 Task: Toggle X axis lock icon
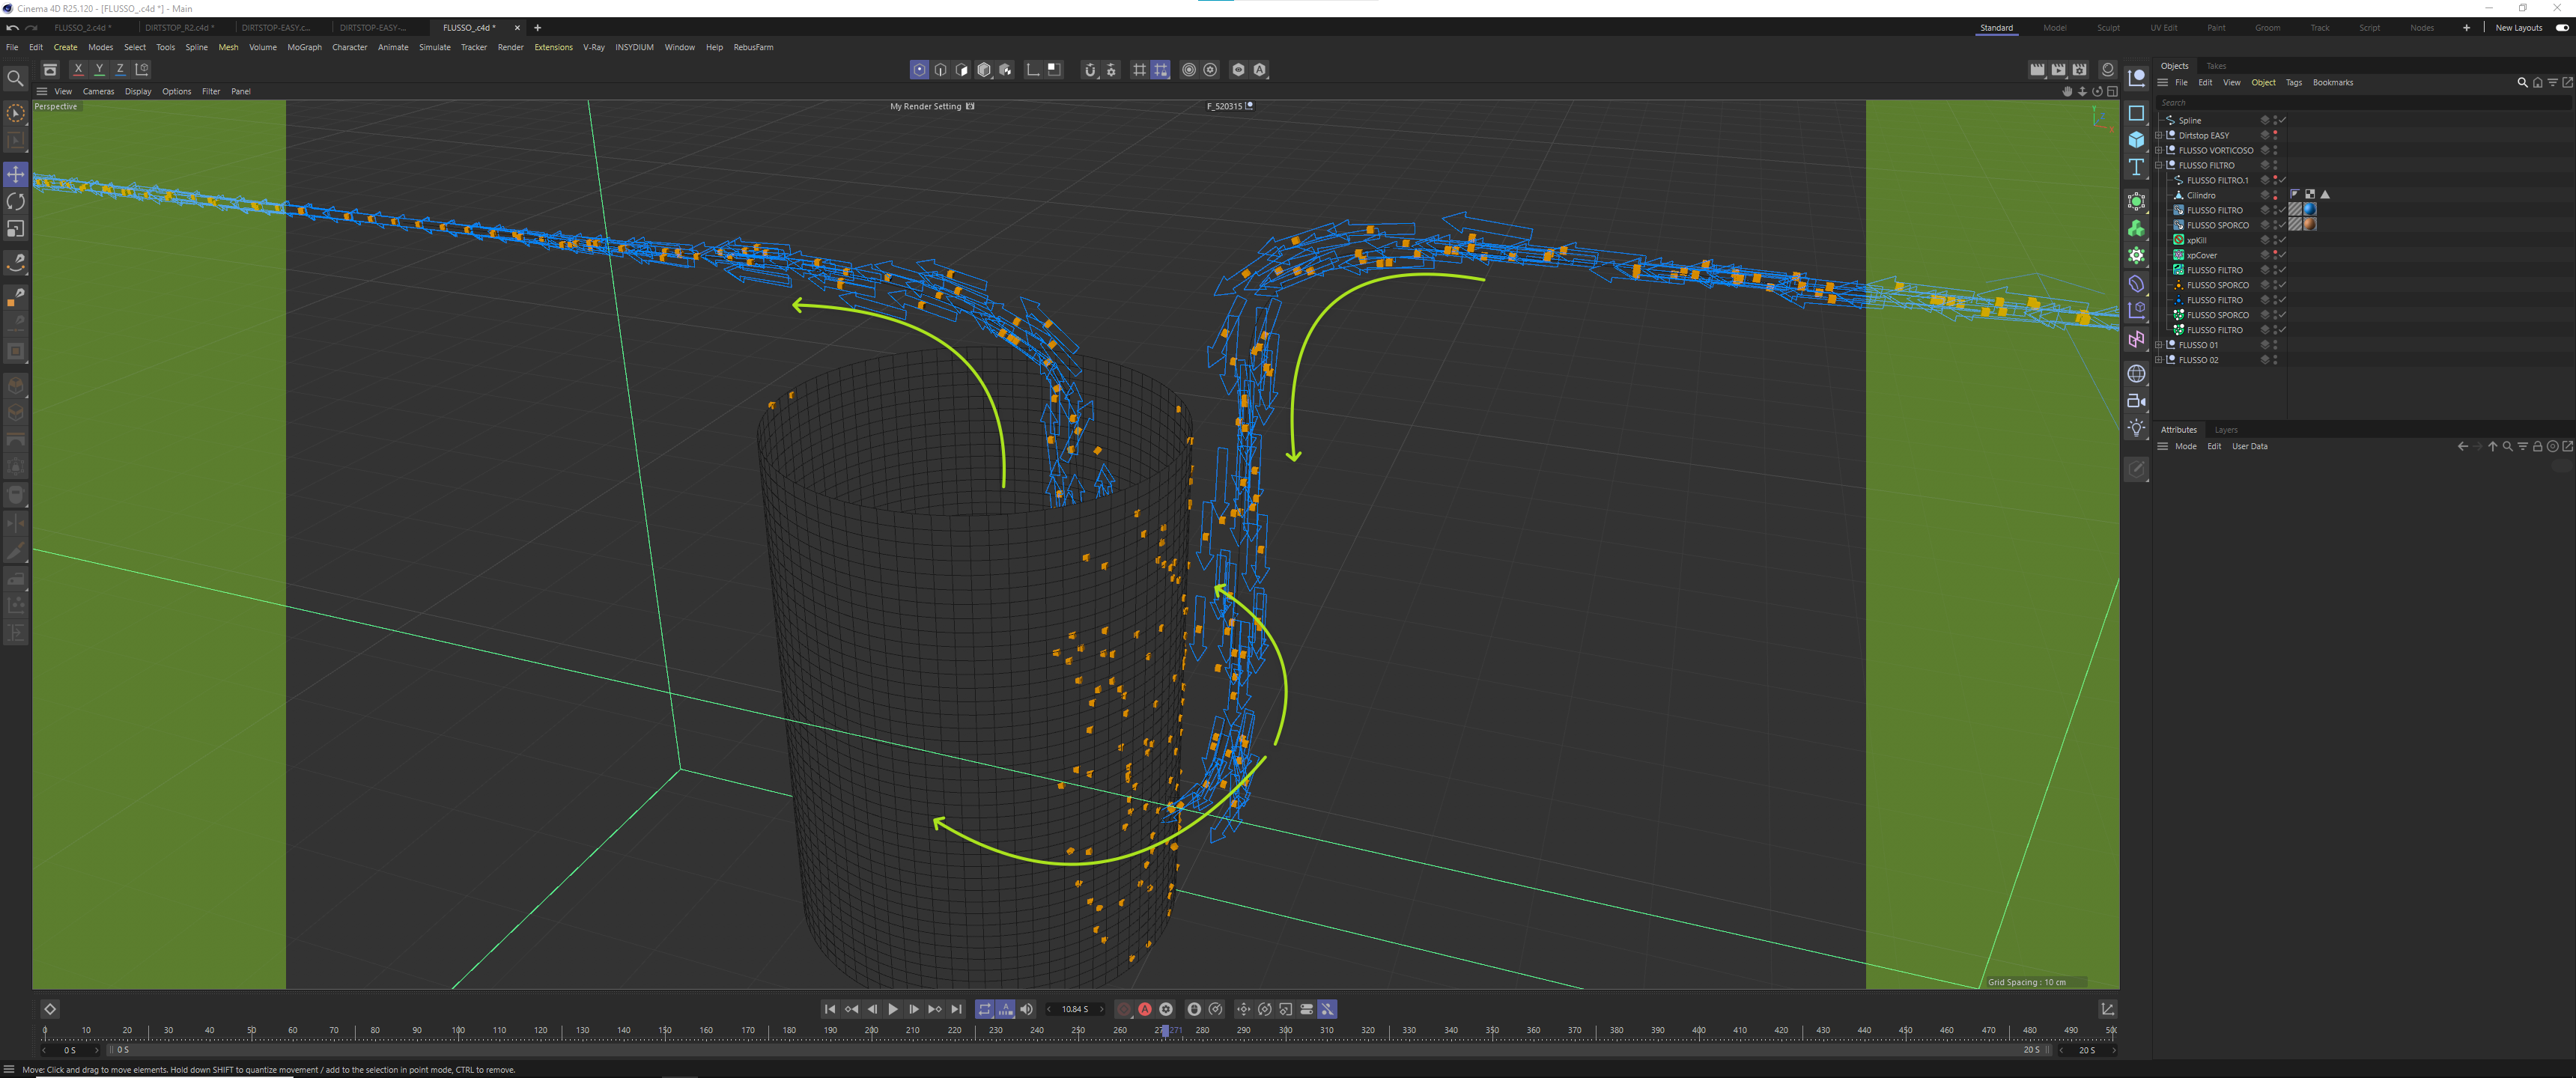(78, 69)
